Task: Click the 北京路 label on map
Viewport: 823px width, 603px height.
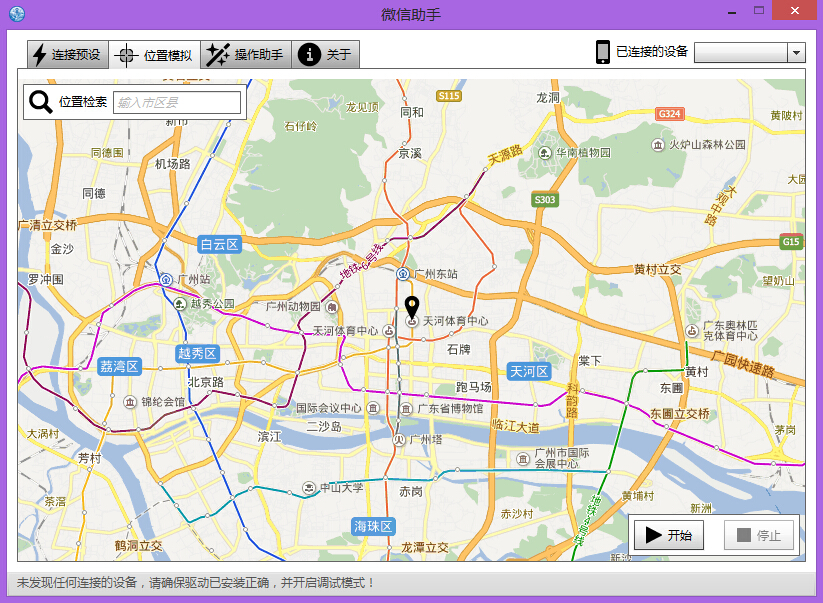Action: [x=206, y=382]
